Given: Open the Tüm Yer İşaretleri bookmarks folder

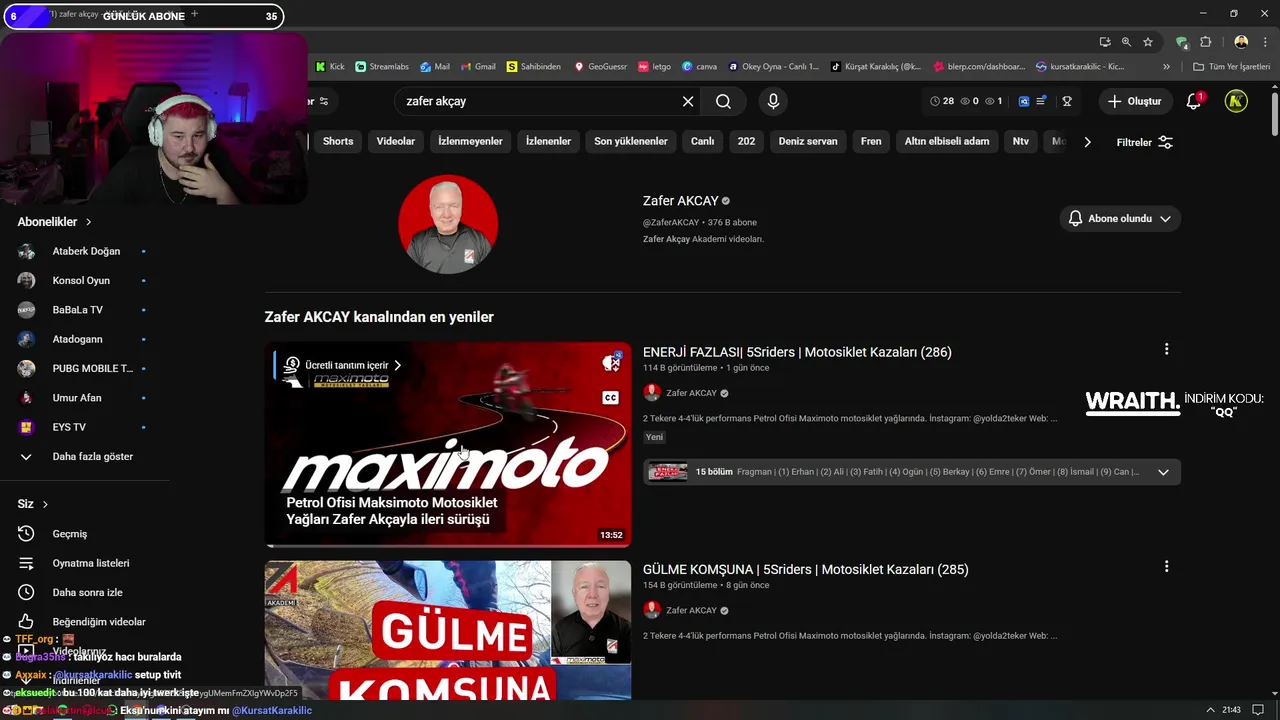Looking at the screenshot, I should (x=1231, y=67).
